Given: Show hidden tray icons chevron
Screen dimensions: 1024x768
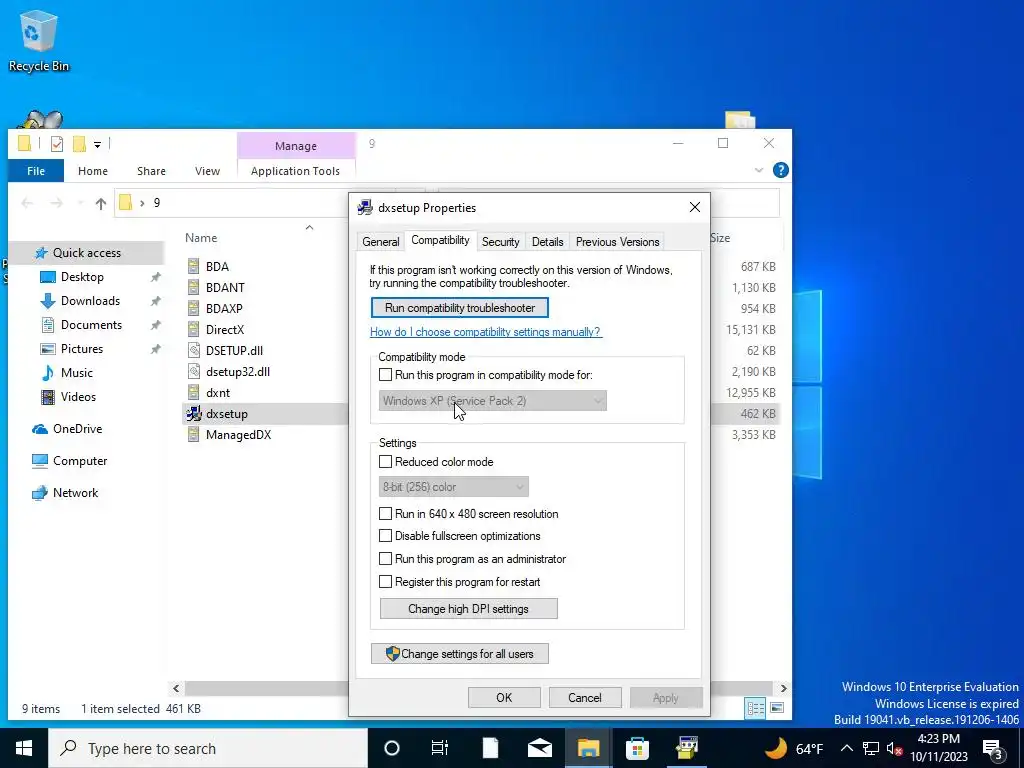Looking at the screenshot, I should click(x=846, y=748).
